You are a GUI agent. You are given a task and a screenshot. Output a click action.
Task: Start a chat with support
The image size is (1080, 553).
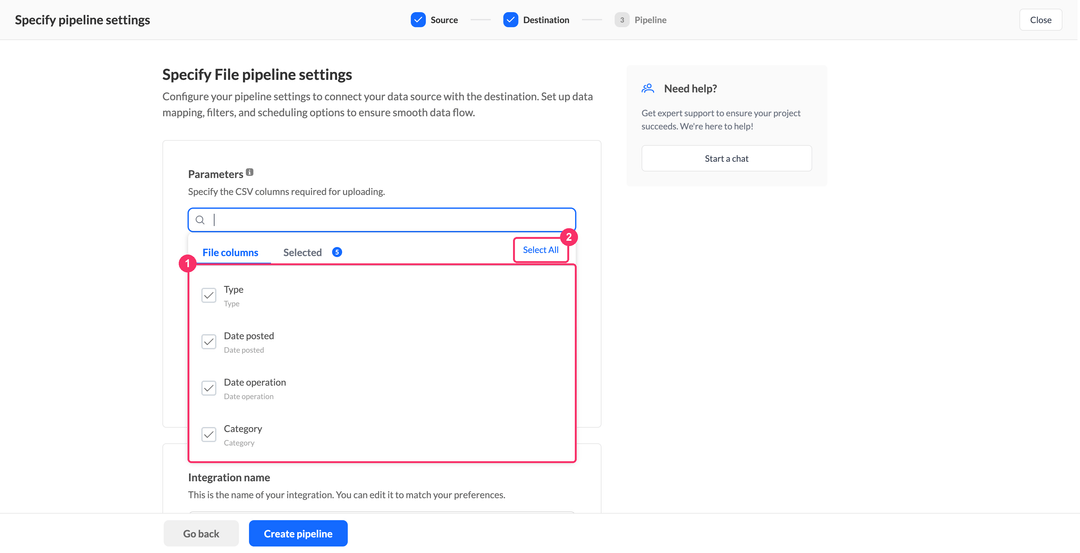tap(727, 158)
